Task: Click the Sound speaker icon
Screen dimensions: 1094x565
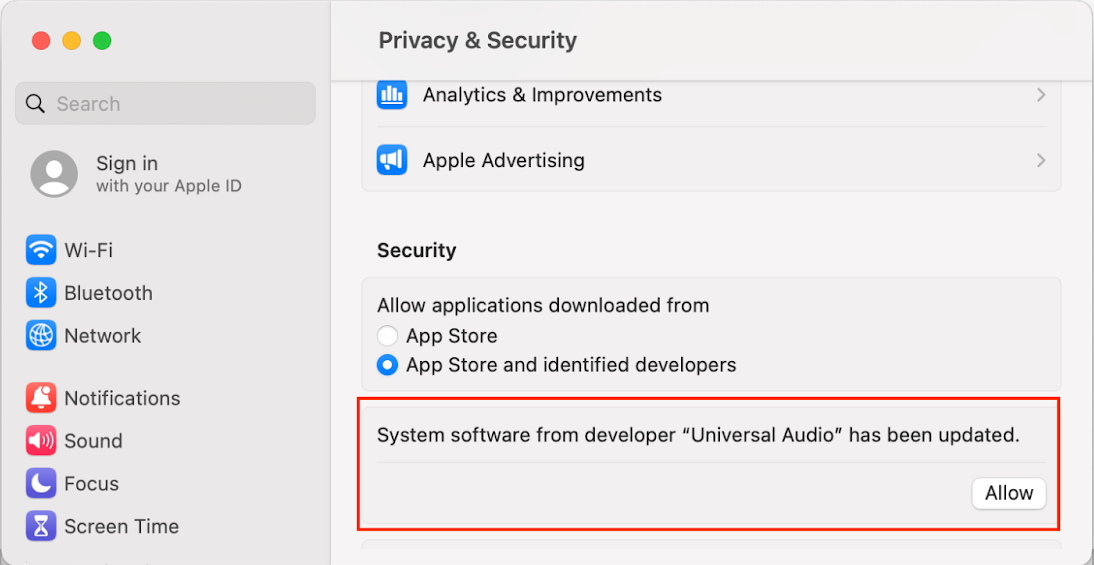Action: [x=41, y=441]
